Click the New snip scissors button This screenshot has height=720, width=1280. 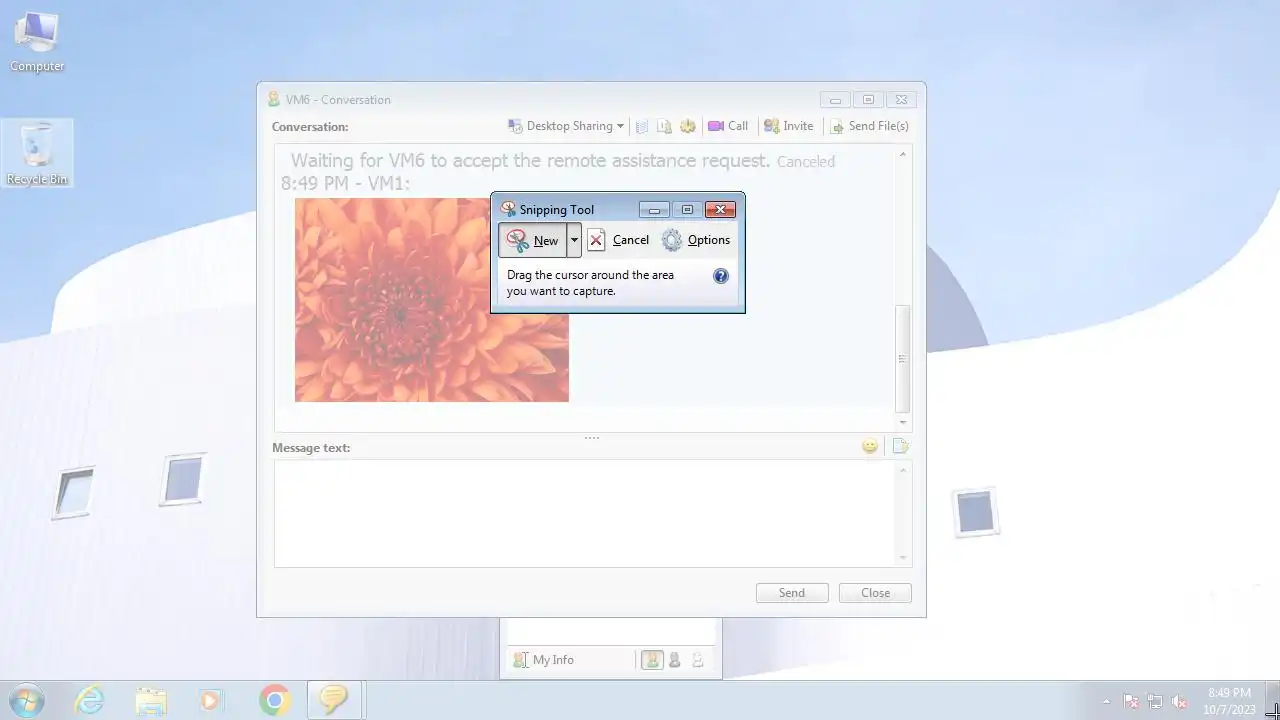pyautogui.click(x=533, y=240)
